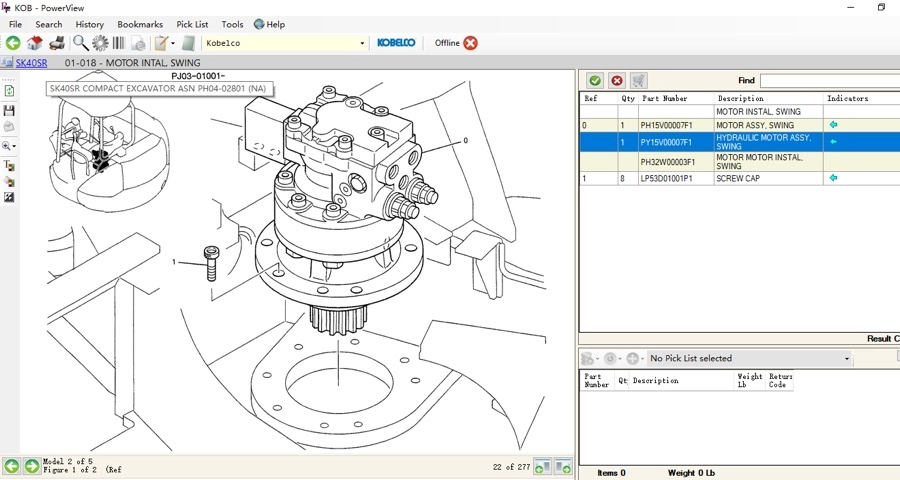The image size is (900, 480).
Task: Click the envelope email icon in left sidebar
Action: click(x=9, y=126)
